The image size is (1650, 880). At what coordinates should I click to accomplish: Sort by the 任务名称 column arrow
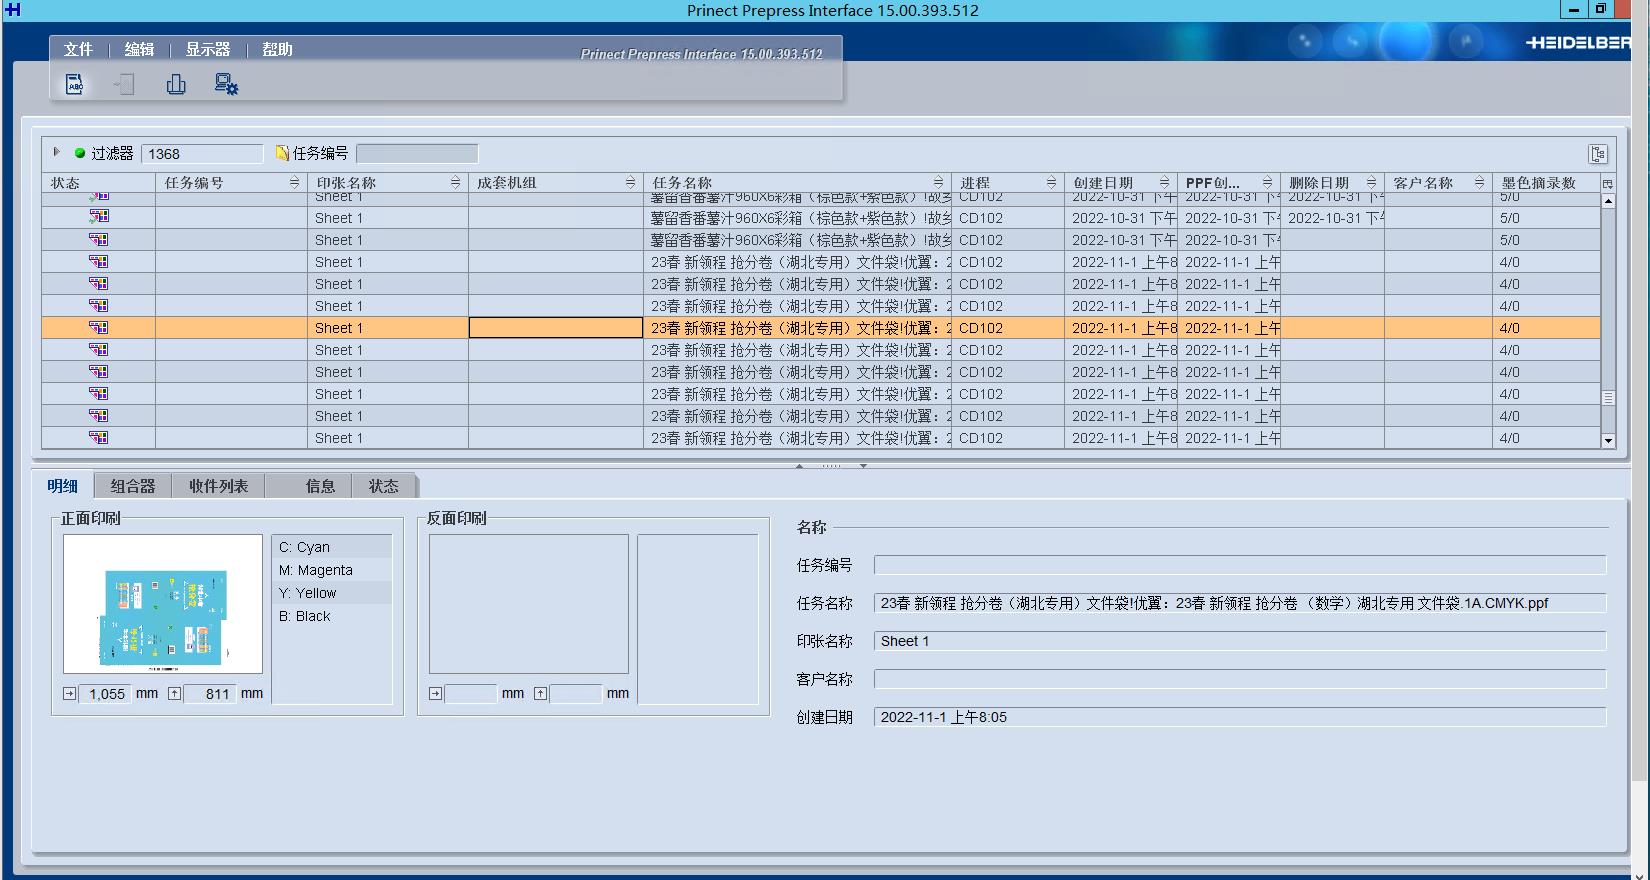[x=938, y=182]
